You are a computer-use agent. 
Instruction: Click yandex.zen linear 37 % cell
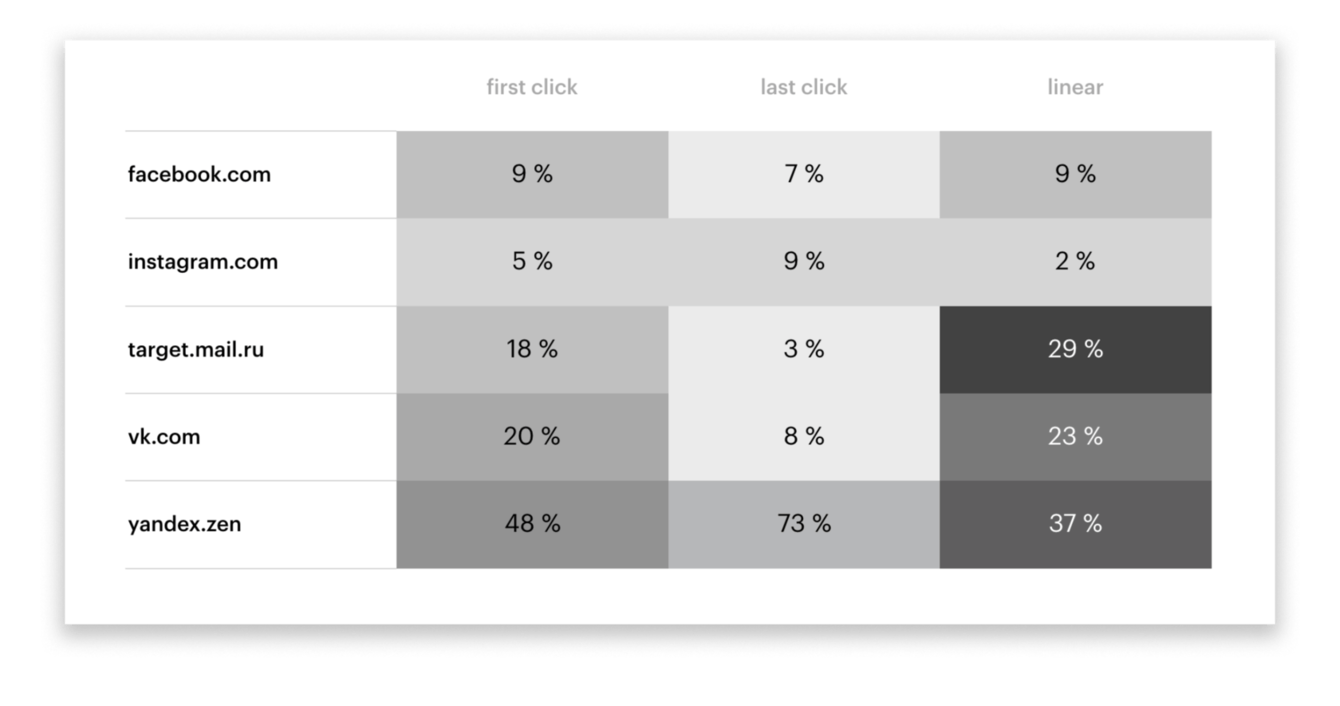click(1075, 524)
